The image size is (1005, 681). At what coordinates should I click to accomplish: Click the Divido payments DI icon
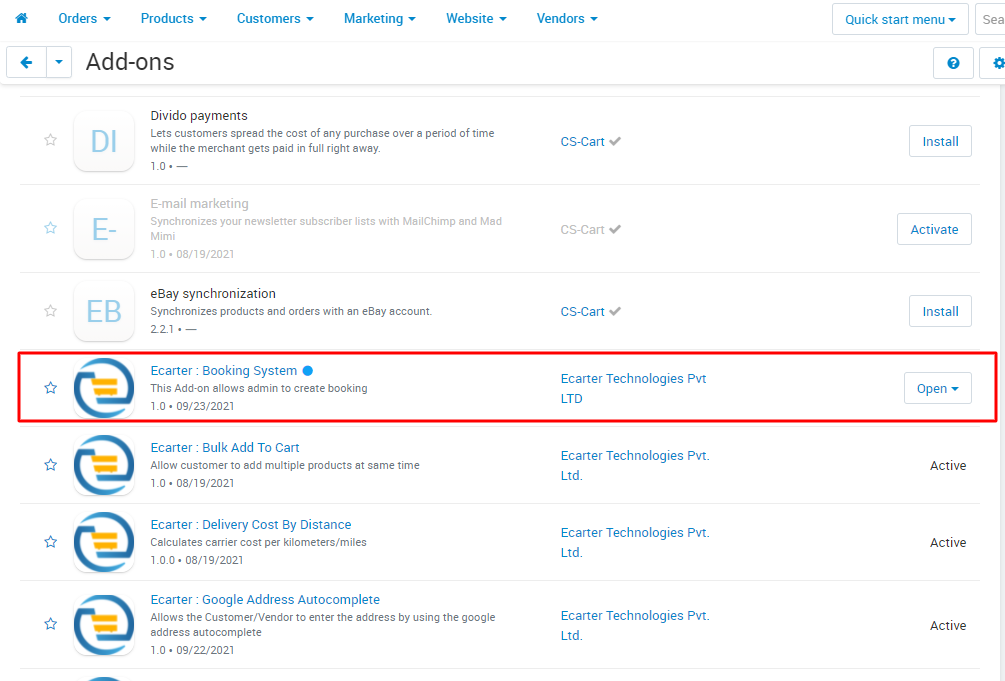tap(104, 141)
